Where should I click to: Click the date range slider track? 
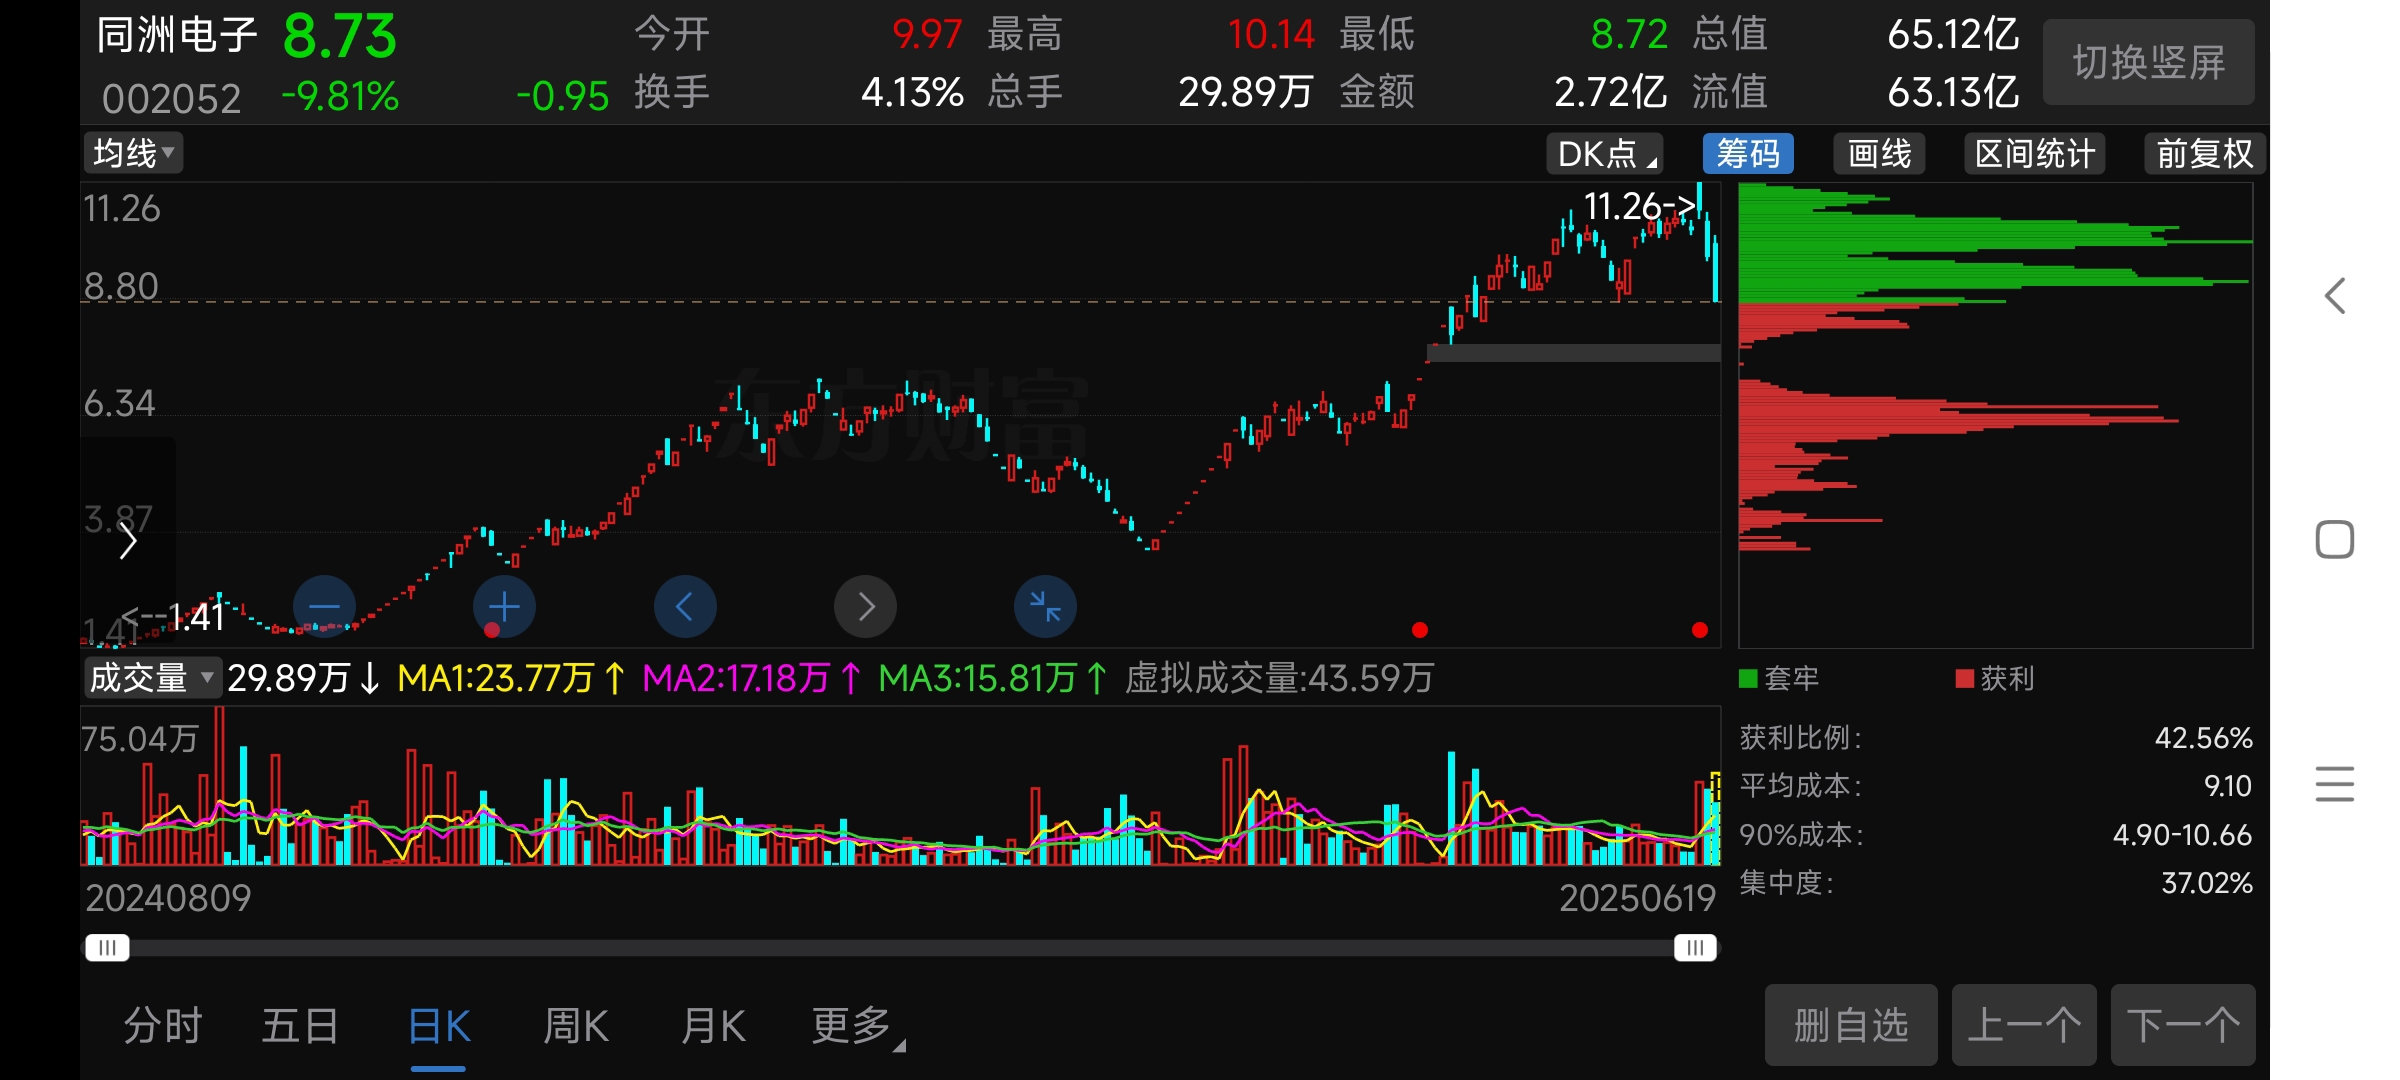[x=900, y=947]
